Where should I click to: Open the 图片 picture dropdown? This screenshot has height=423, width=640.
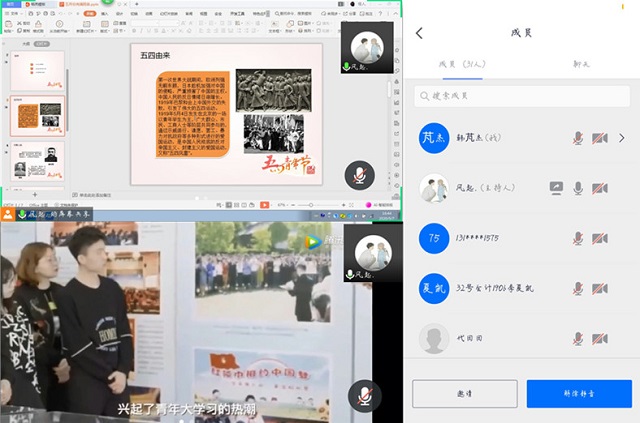coord(304,23)
